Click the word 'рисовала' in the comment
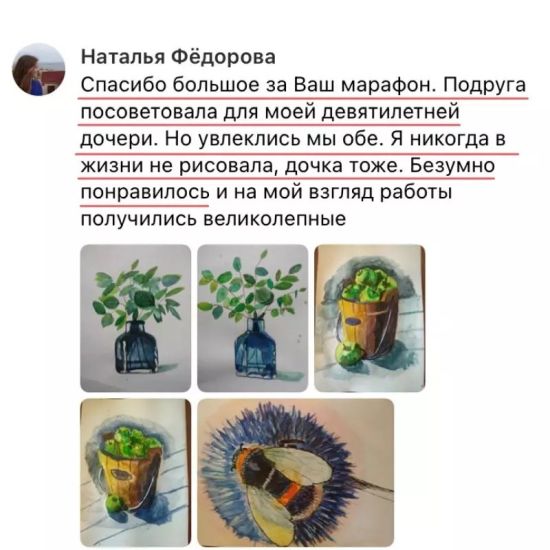The height and width of the screenshot is (550, 550). click(x=226, y=166)
